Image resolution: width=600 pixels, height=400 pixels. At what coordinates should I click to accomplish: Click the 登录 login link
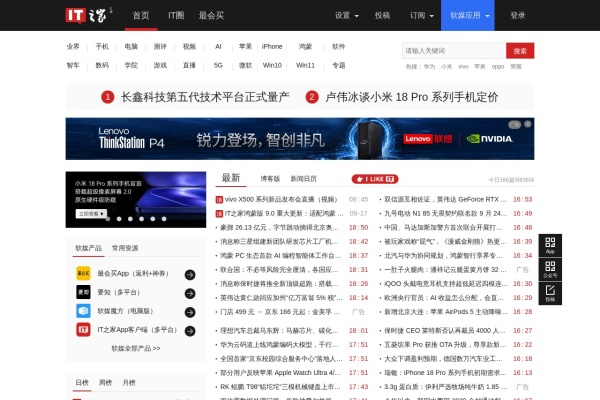pos(518,15)
